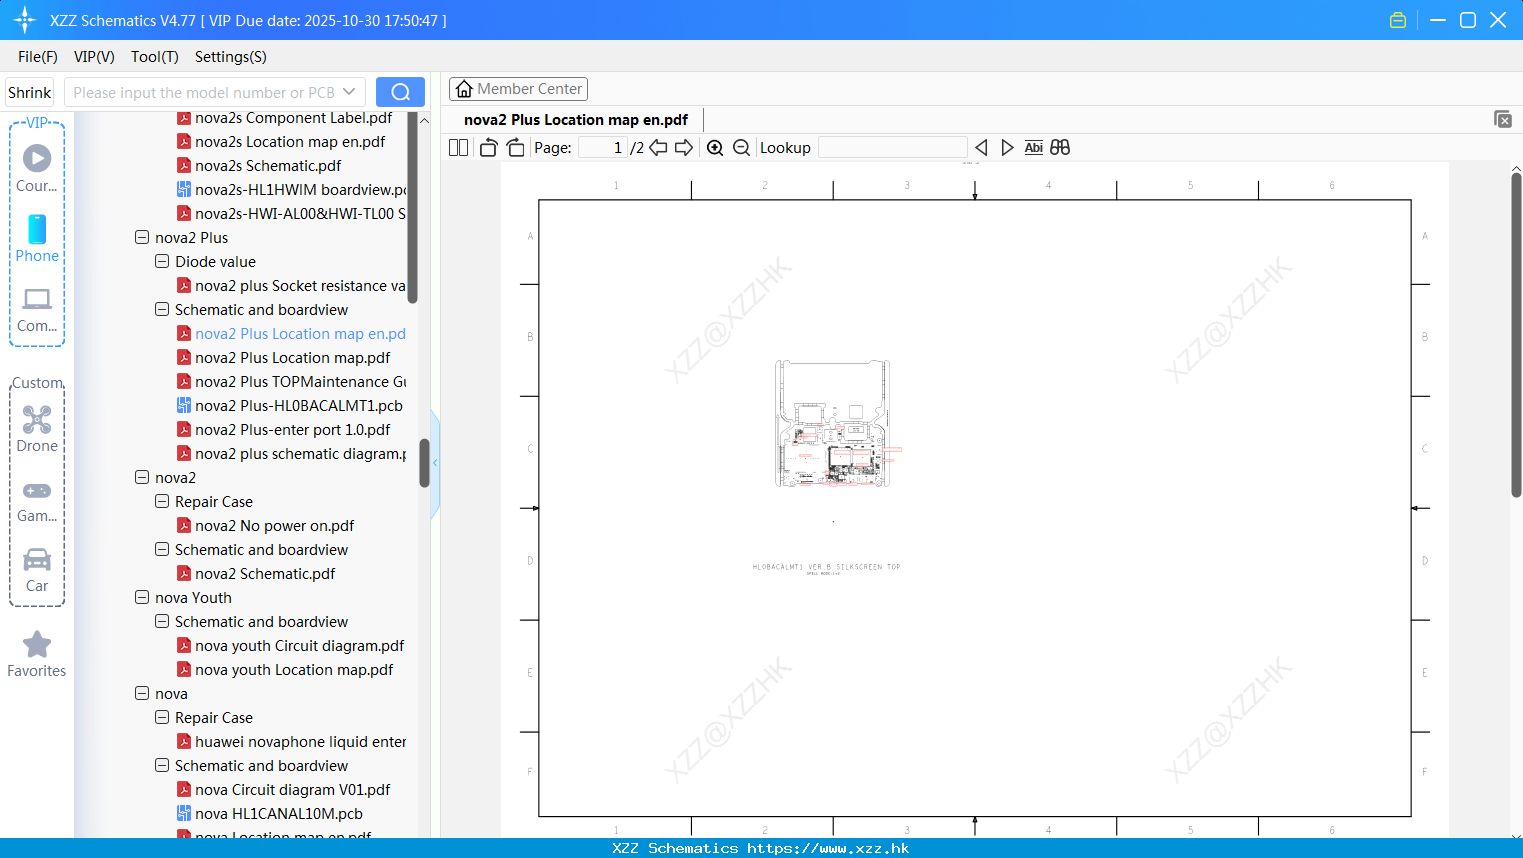Collapse the Diode value node

pyautogui.click(x=162, y=262)
